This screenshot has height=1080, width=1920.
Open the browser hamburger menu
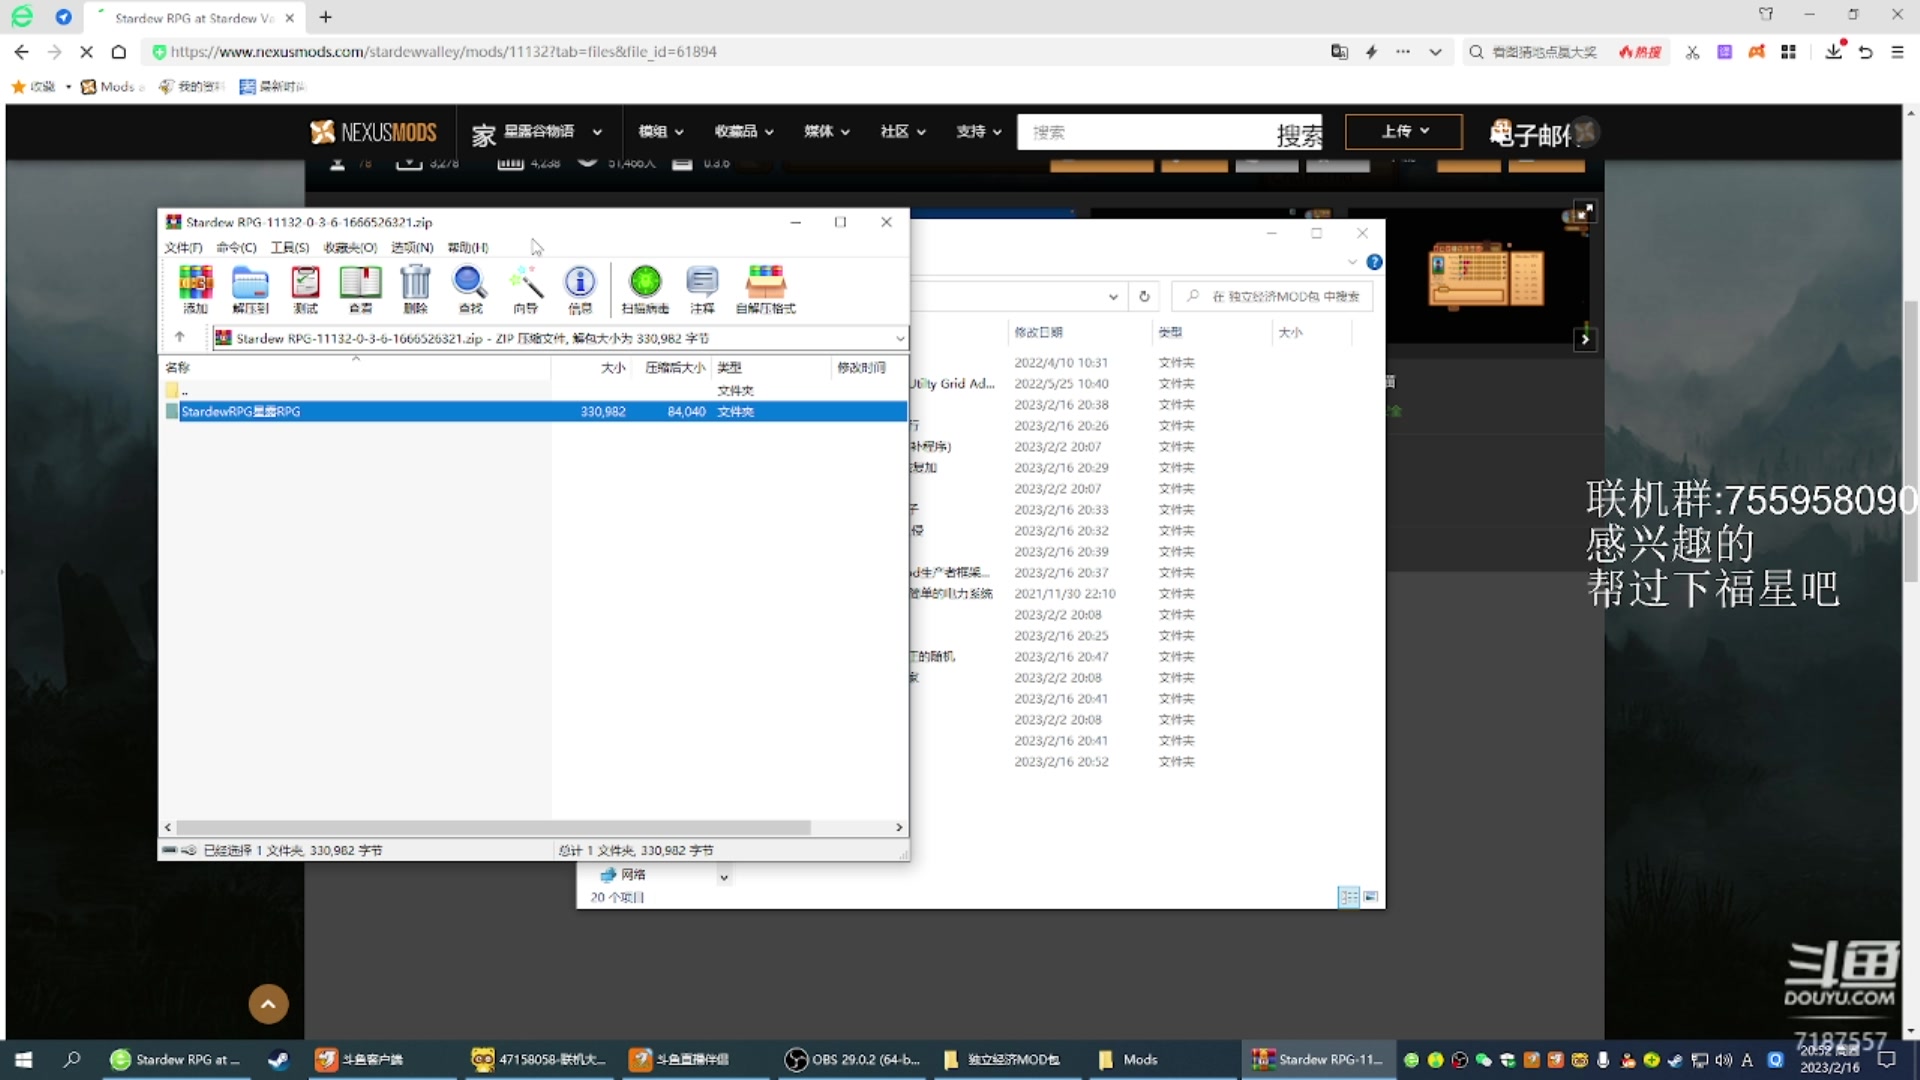1897,52
